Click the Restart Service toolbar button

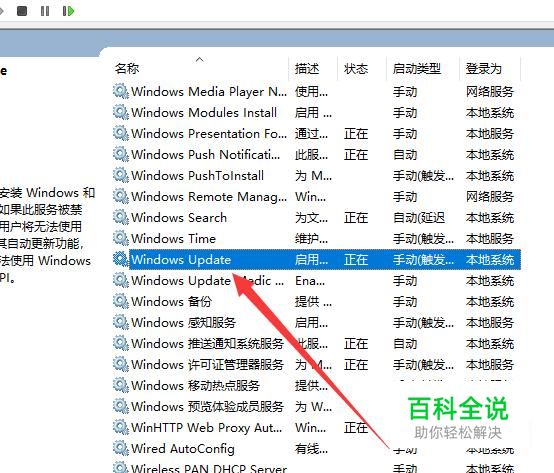tap(68, 11)
